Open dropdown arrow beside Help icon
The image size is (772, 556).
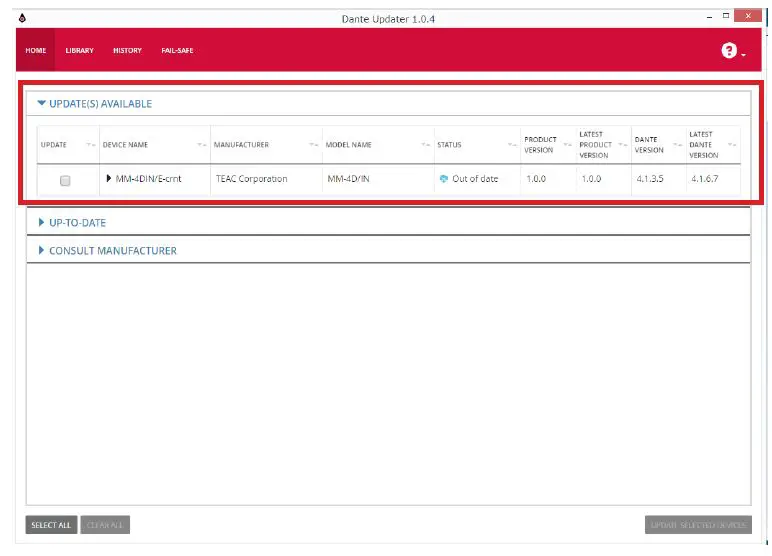(743, 55)
